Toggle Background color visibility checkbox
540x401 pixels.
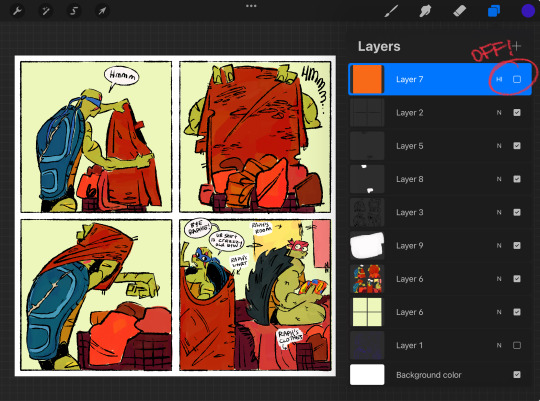tap(517, 374)
